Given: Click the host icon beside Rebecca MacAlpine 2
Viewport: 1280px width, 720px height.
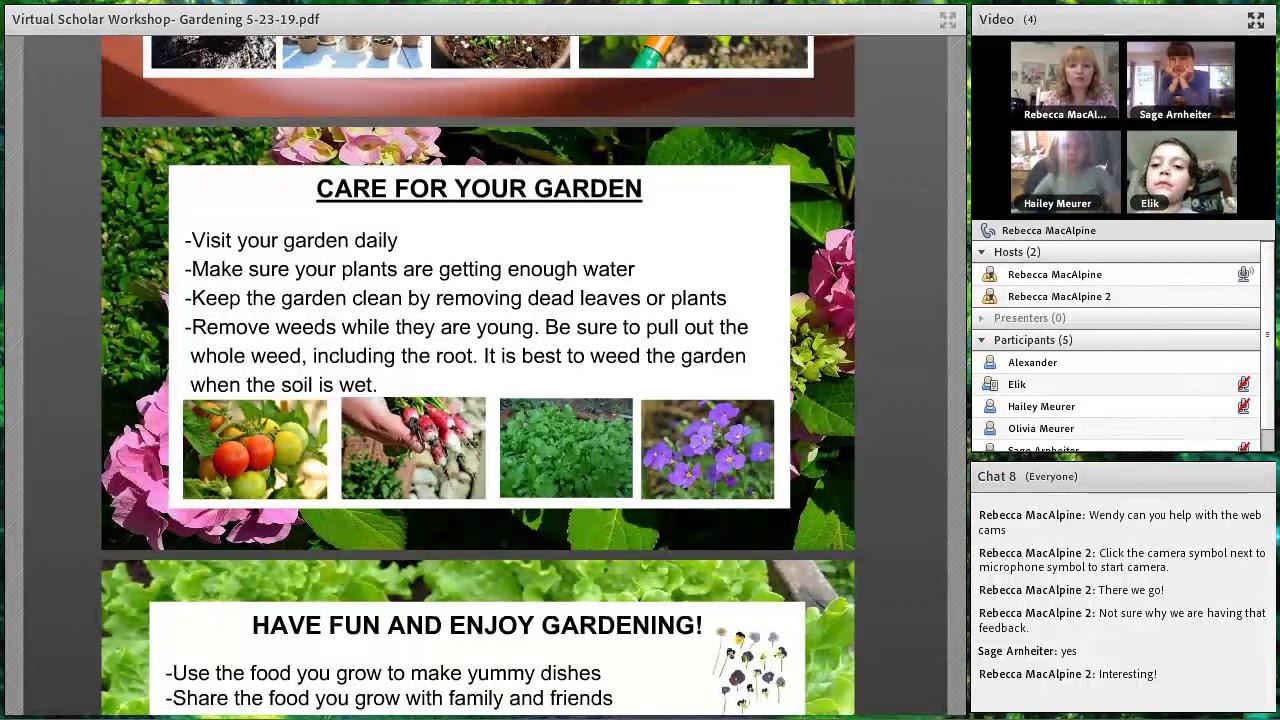Looking at the screenshot, I should (x=989, y=297).
